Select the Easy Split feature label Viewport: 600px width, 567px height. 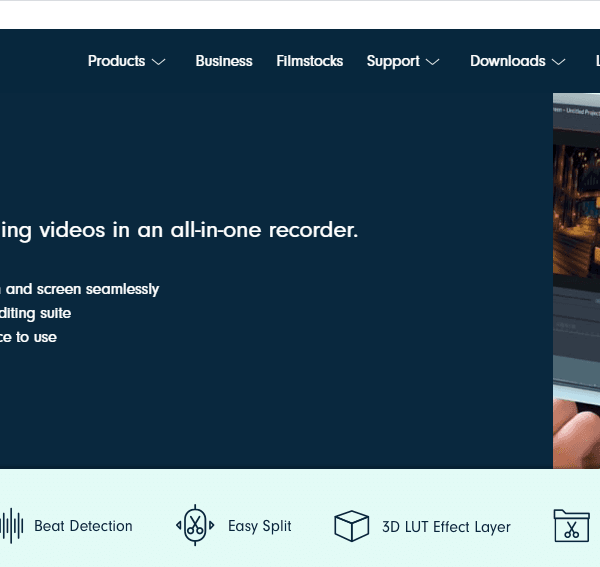click(x=260, y=526)
